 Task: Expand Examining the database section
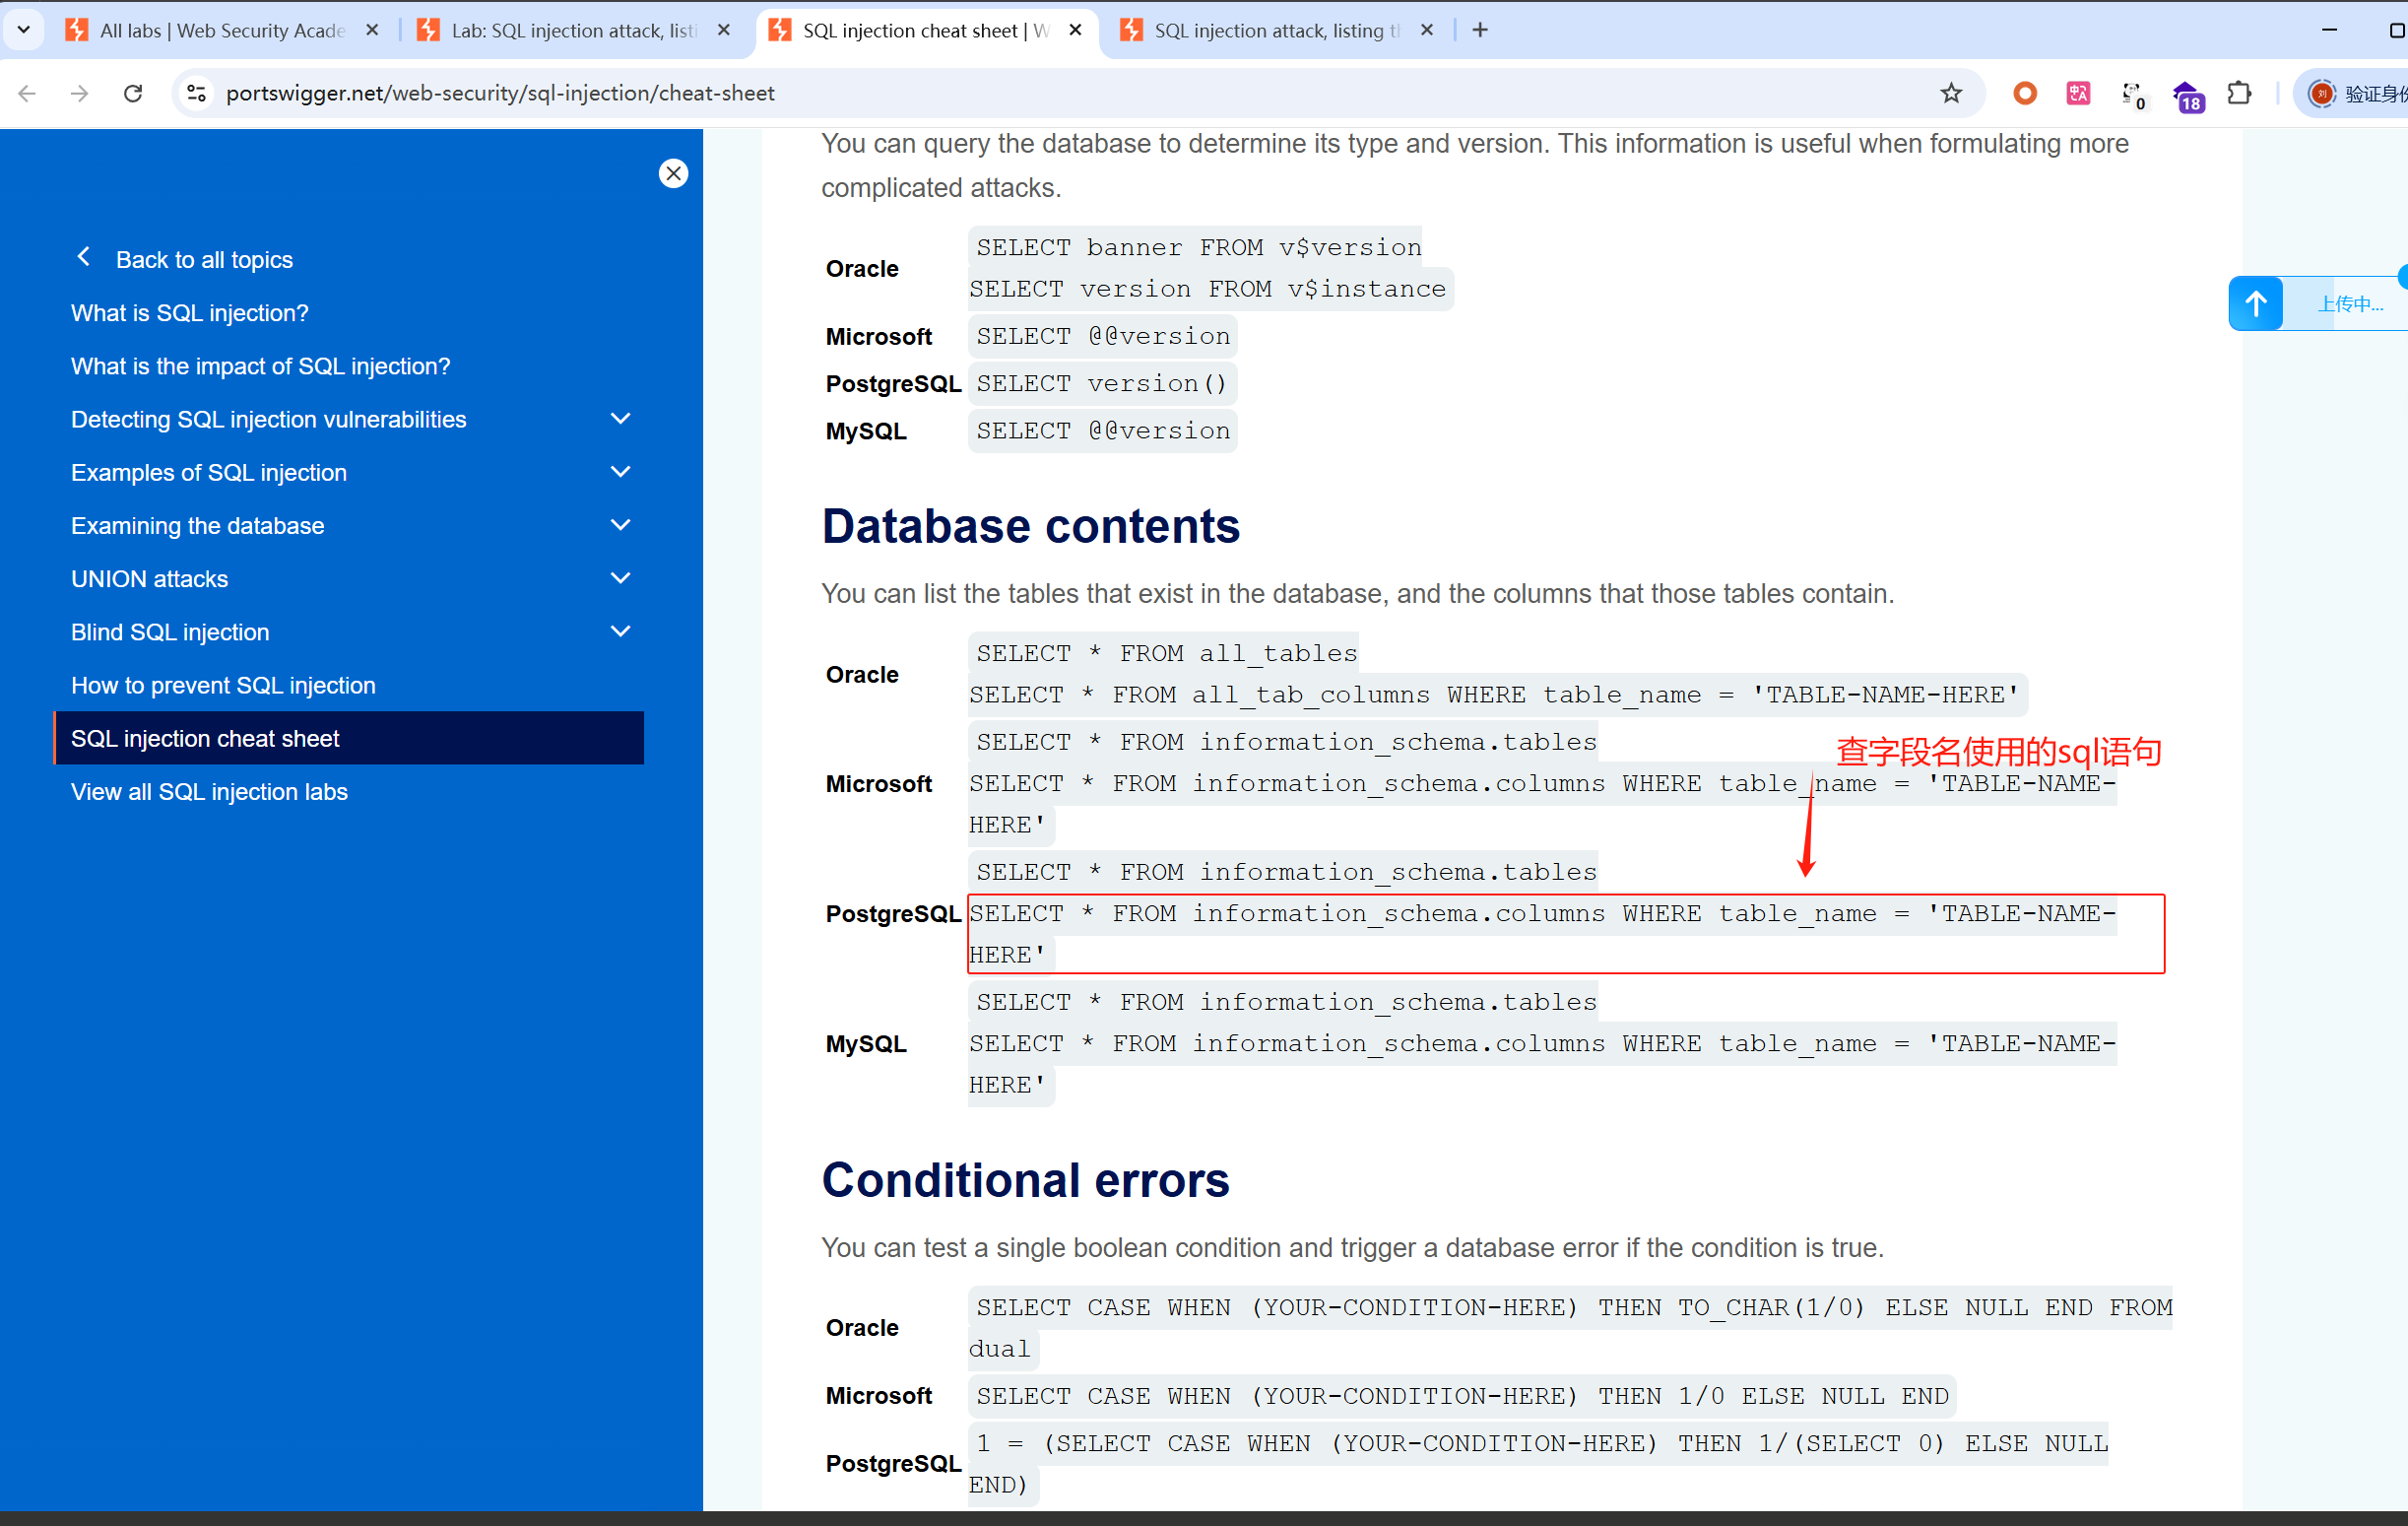pyautogui.click(x=620, y=525)
